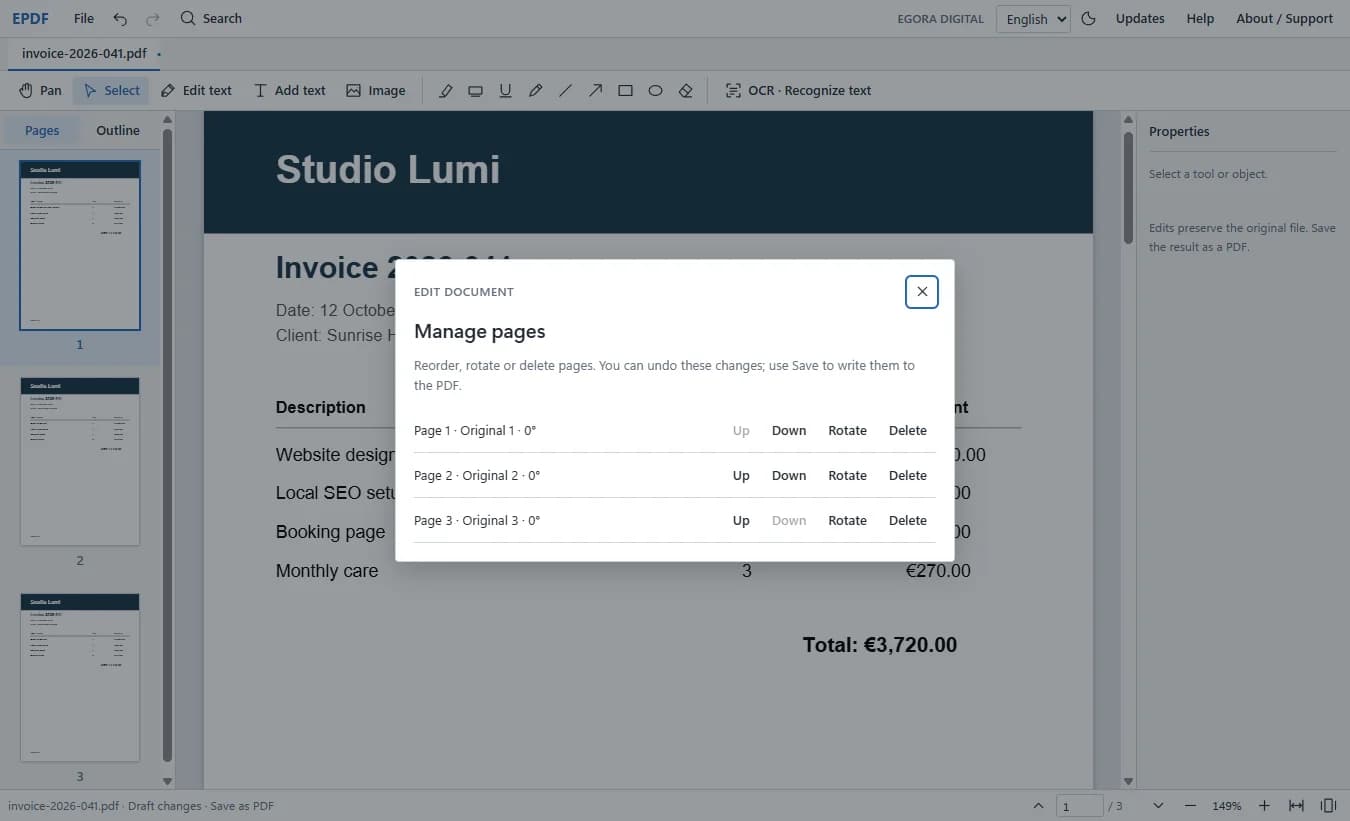Select the highlighter tool
Viewport: 1350px width, 821px height.
[446, 90]
